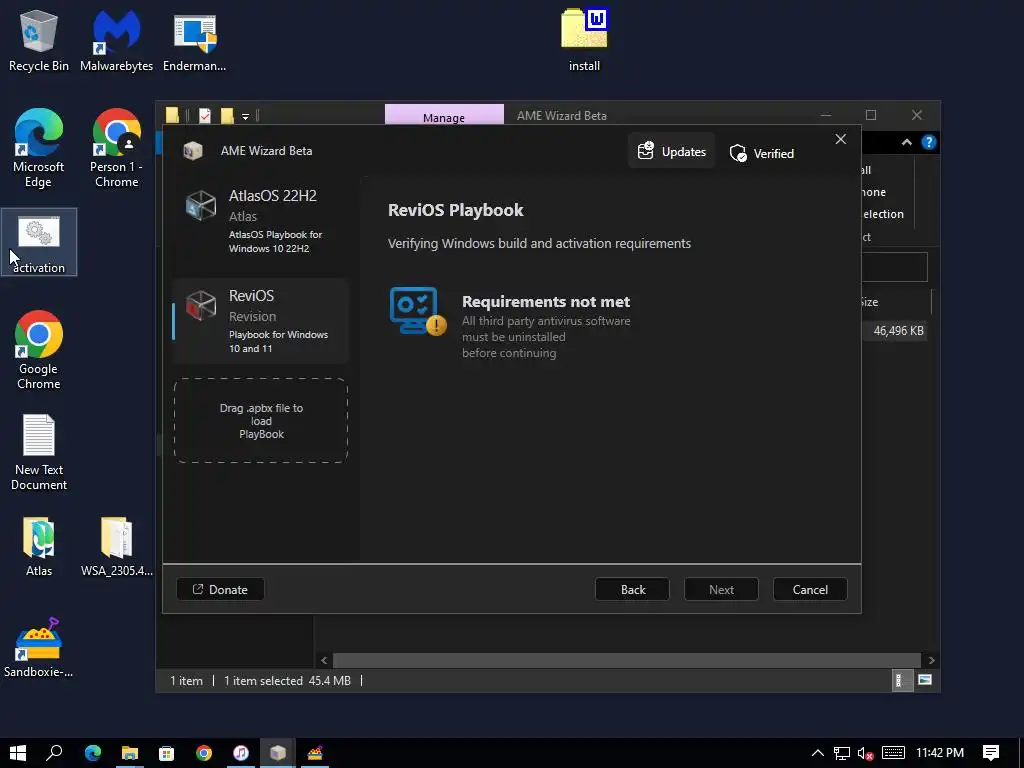Open the Sandboxie desktop shortcut
The image size is (1024, 768).
(39, 648)
